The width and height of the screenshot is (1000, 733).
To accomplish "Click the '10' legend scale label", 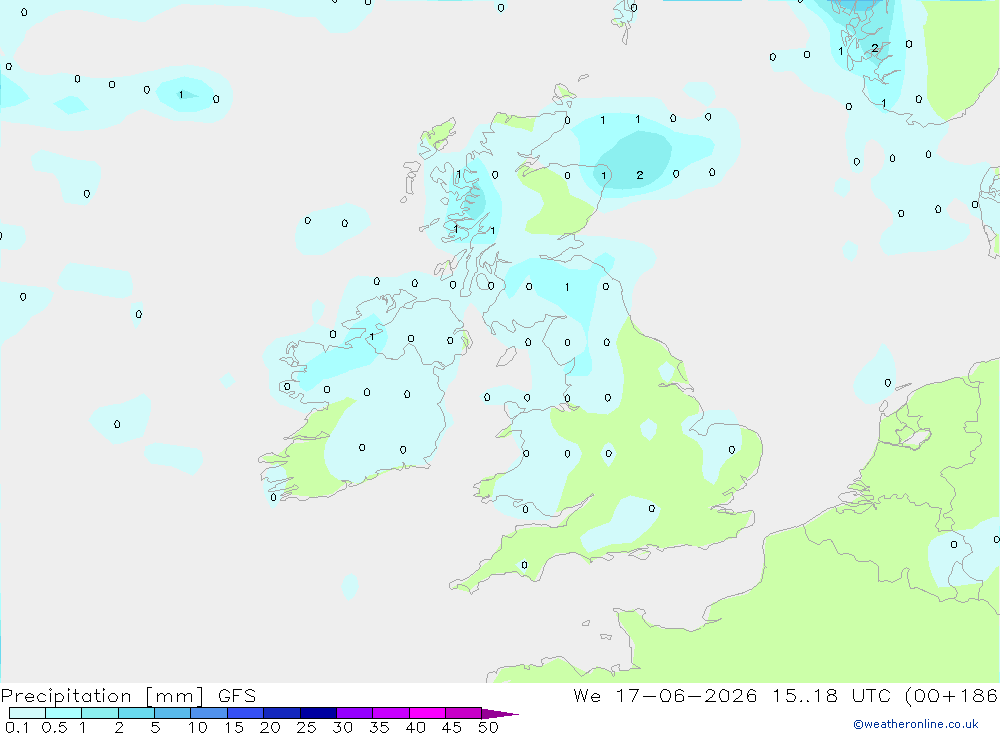I will tap(198, 727).
